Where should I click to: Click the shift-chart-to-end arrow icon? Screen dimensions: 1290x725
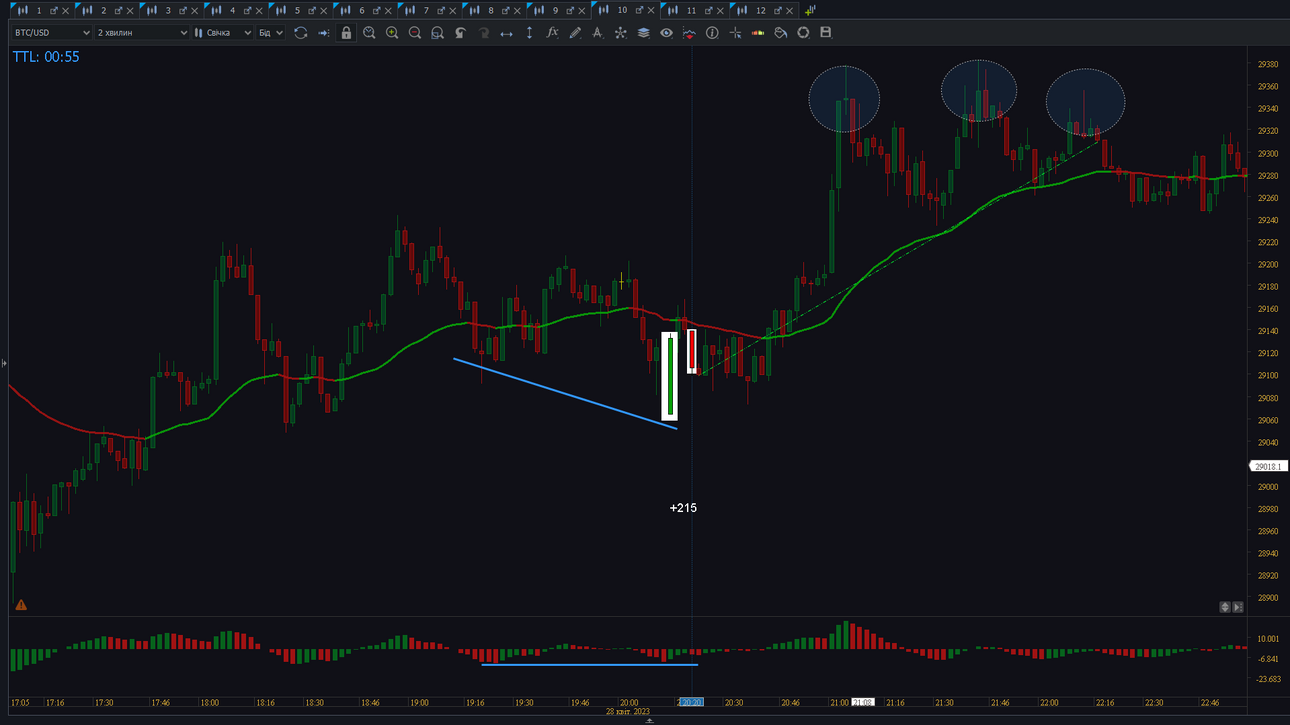(x=323, y=33)
